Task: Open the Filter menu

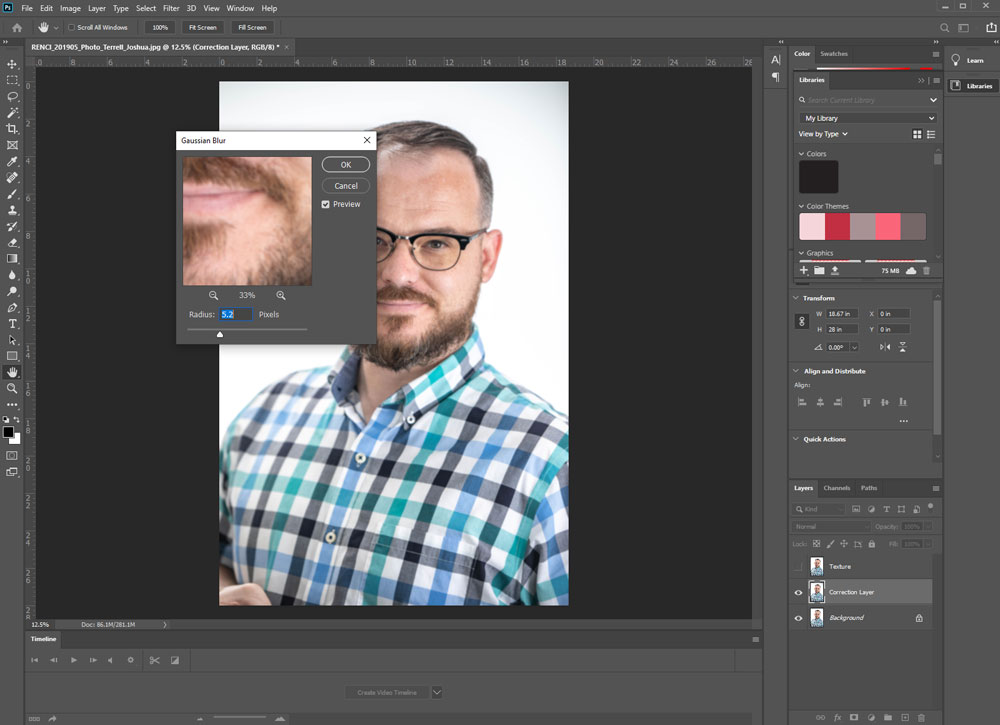Action: (x=171, y=8)
